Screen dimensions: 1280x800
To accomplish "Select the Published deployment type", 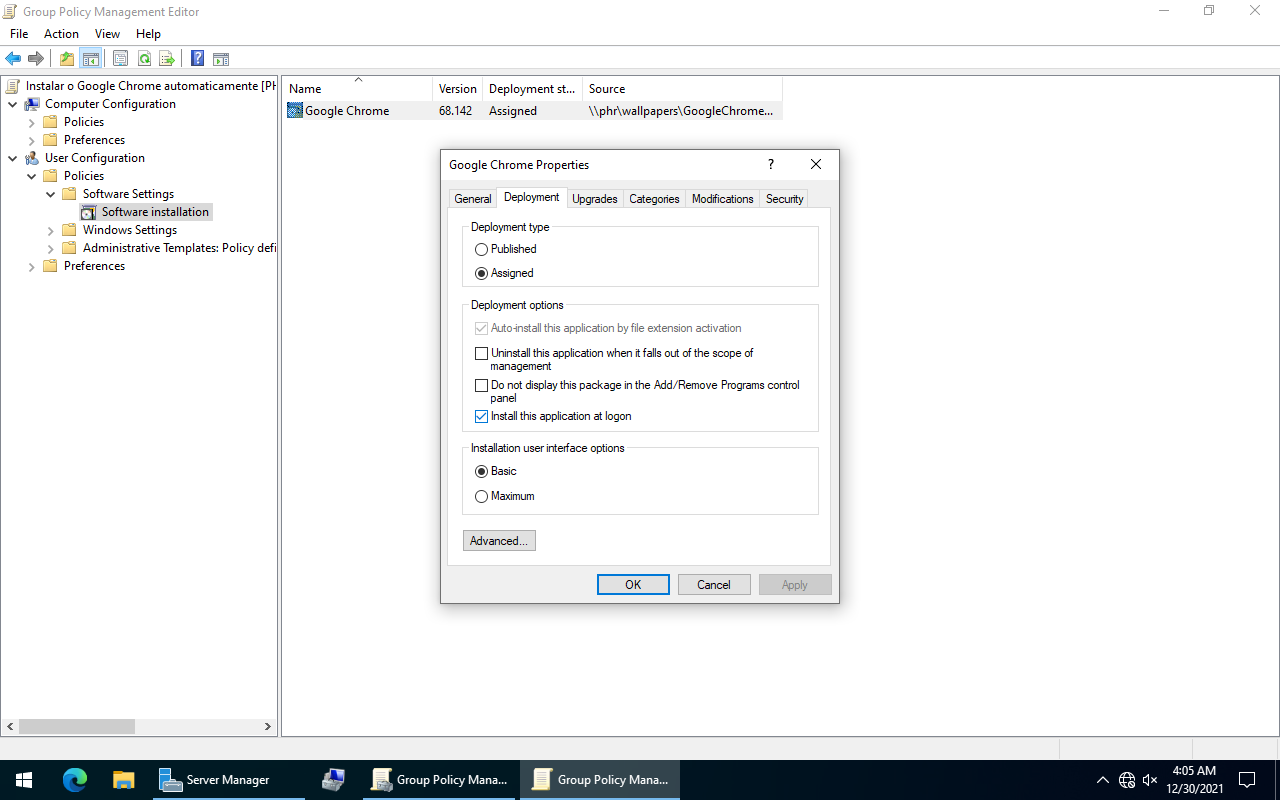I will point(482,249).
